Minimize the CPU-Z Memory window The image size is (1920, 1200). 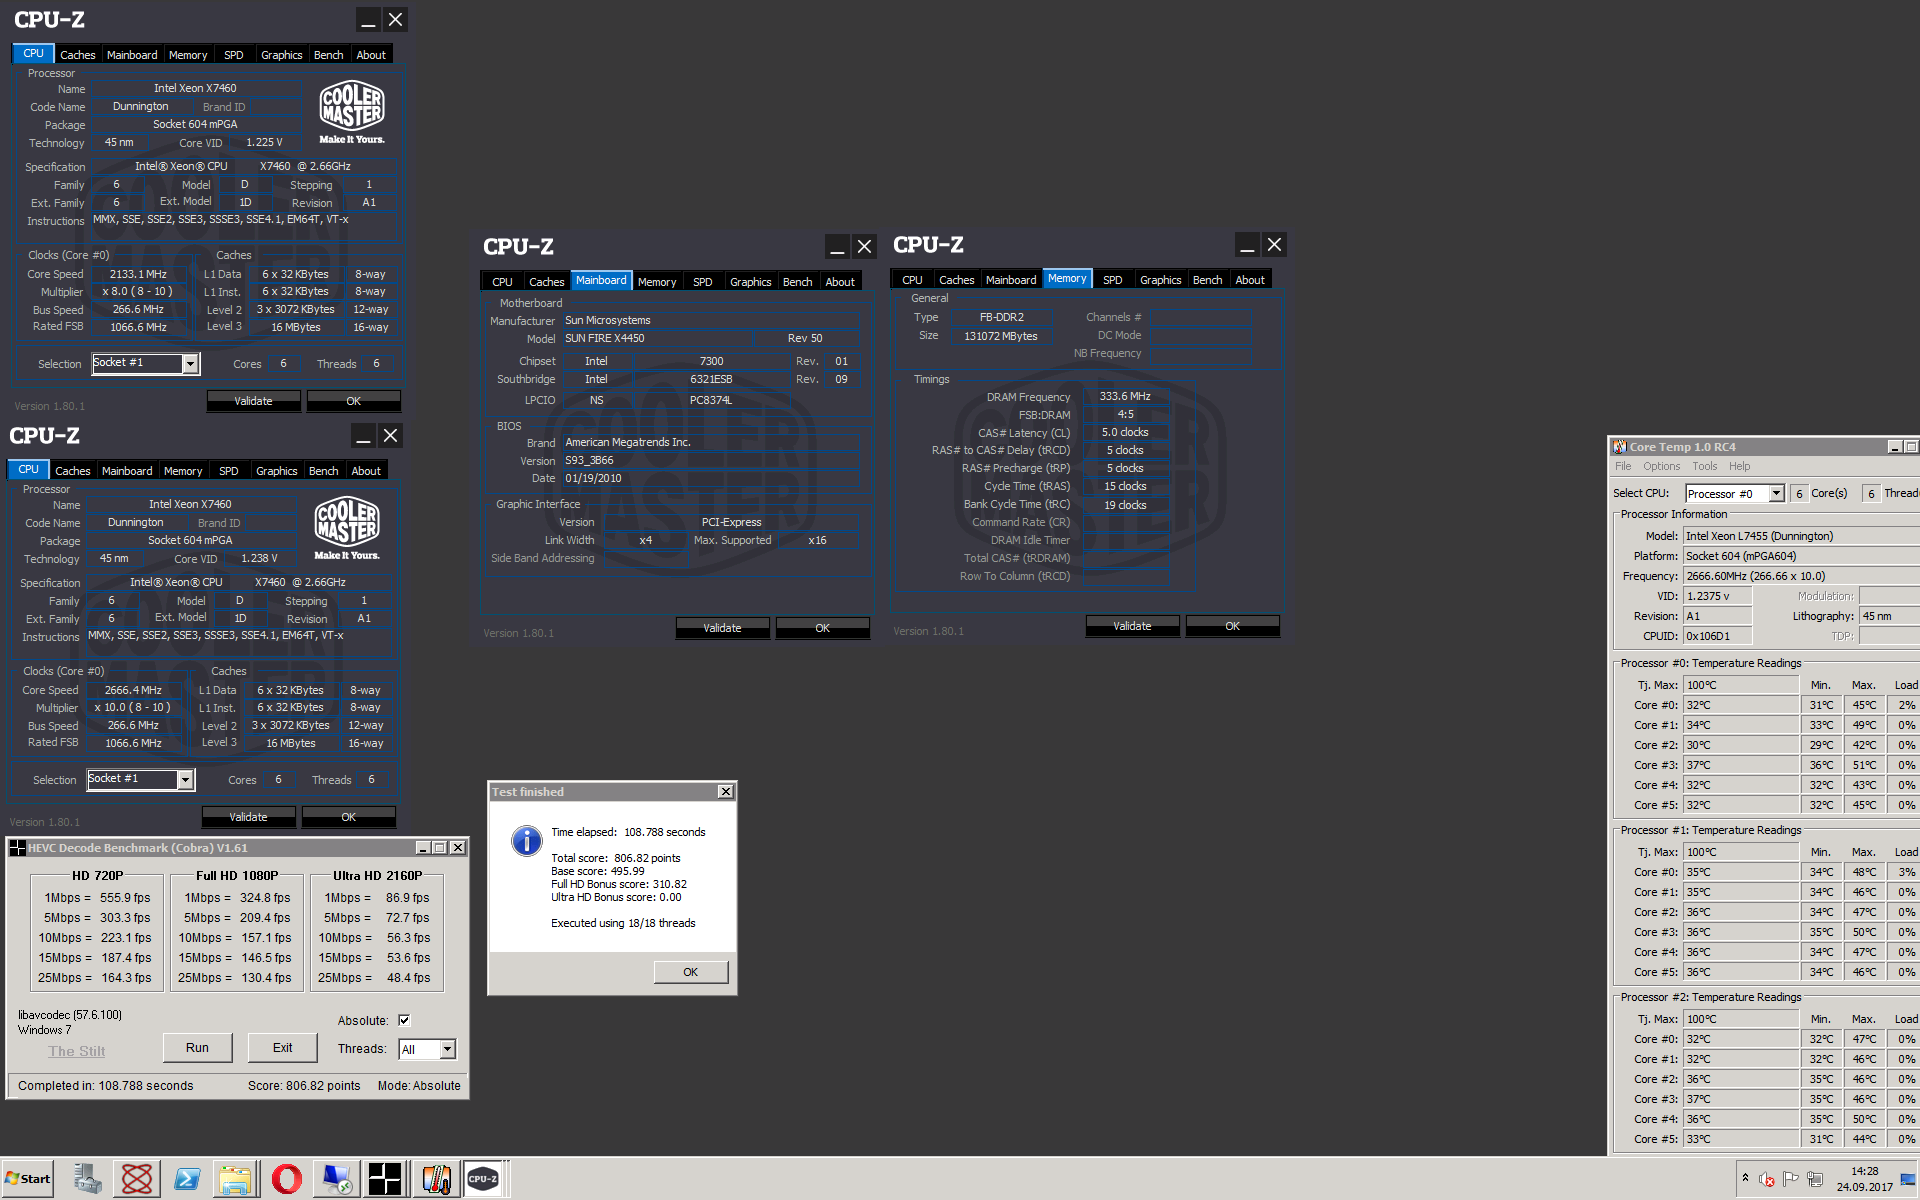click(1248, 245)
